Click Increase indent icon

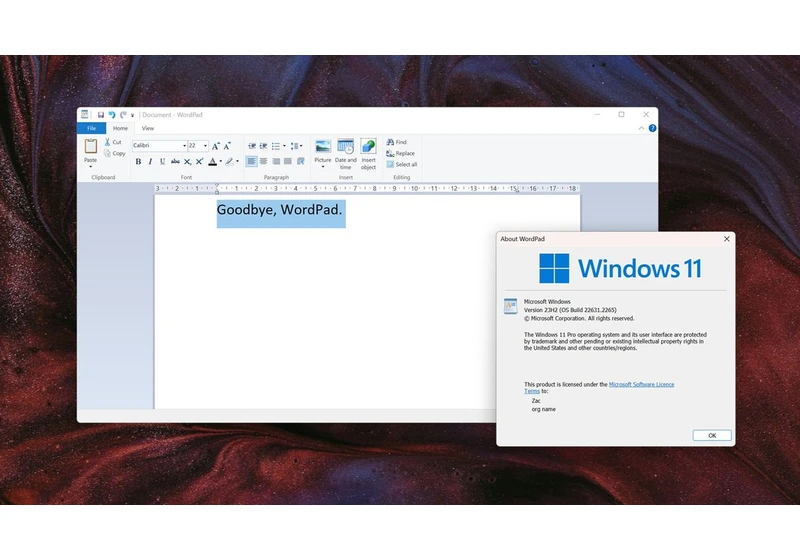tap(263, 146)
